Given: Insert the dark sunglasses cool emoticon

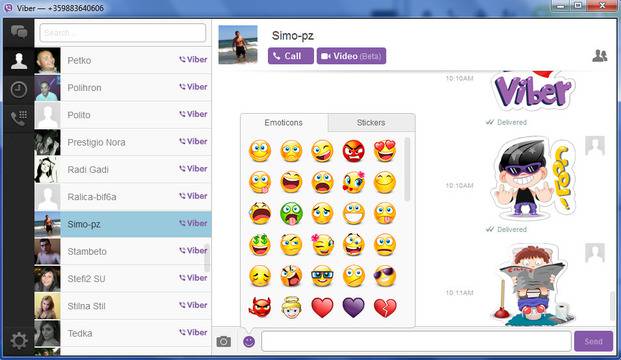Looking at the screenshot, I should coord(385,276).
